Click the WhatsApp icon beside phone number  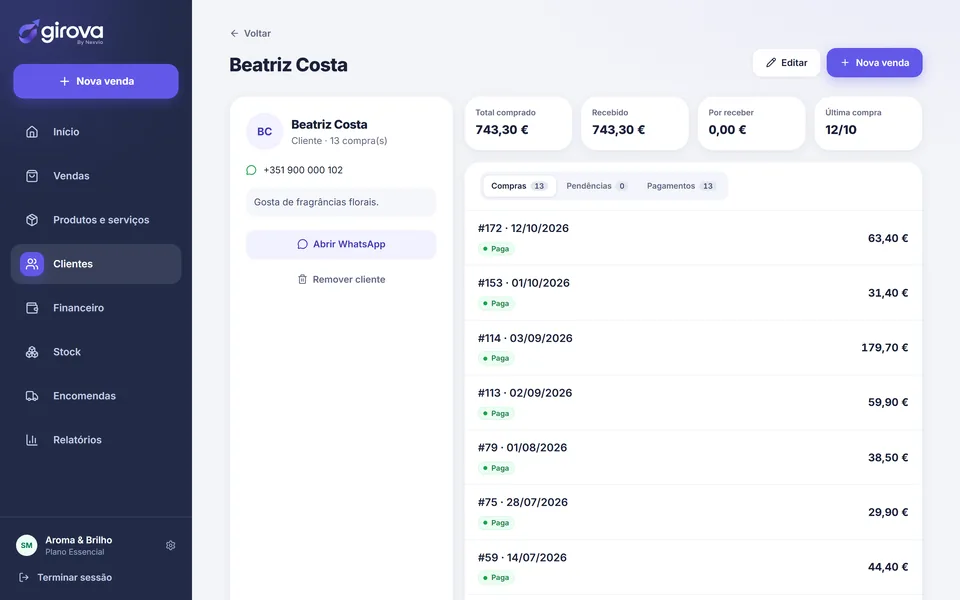point(251,170)
